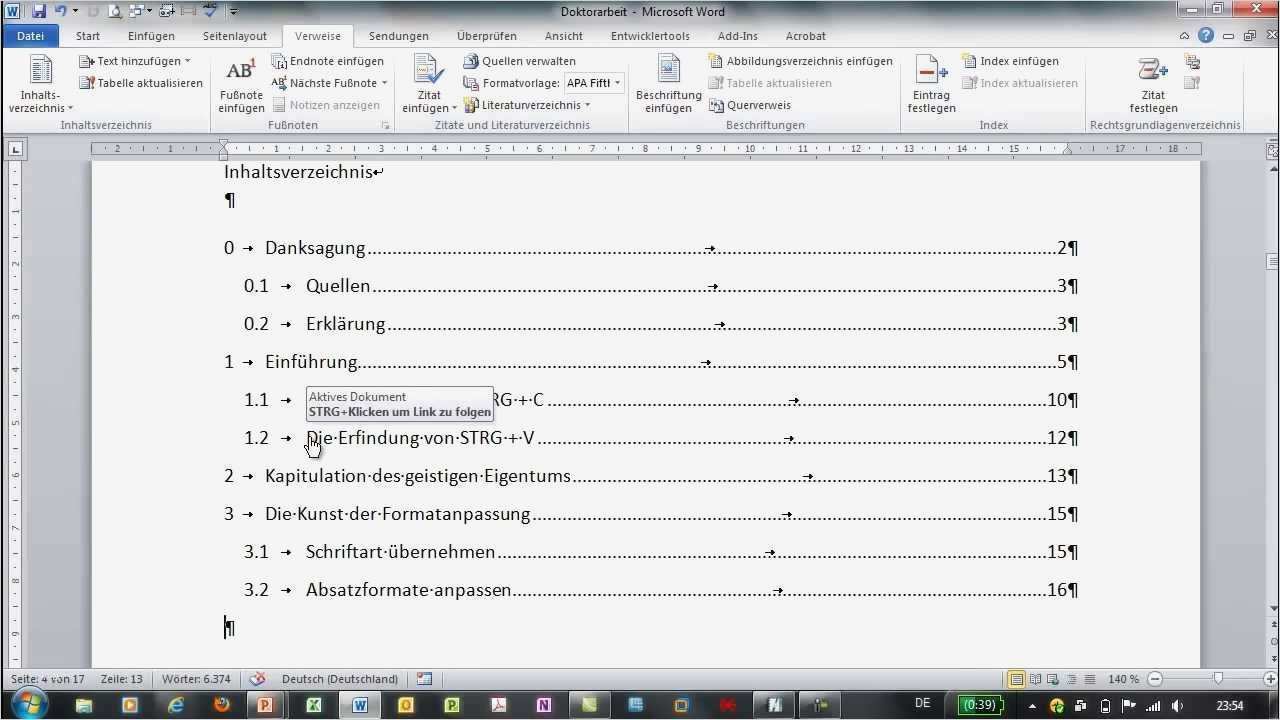
Task: Expand the Formatvorlage APA style combo
Action: (617, 83)
